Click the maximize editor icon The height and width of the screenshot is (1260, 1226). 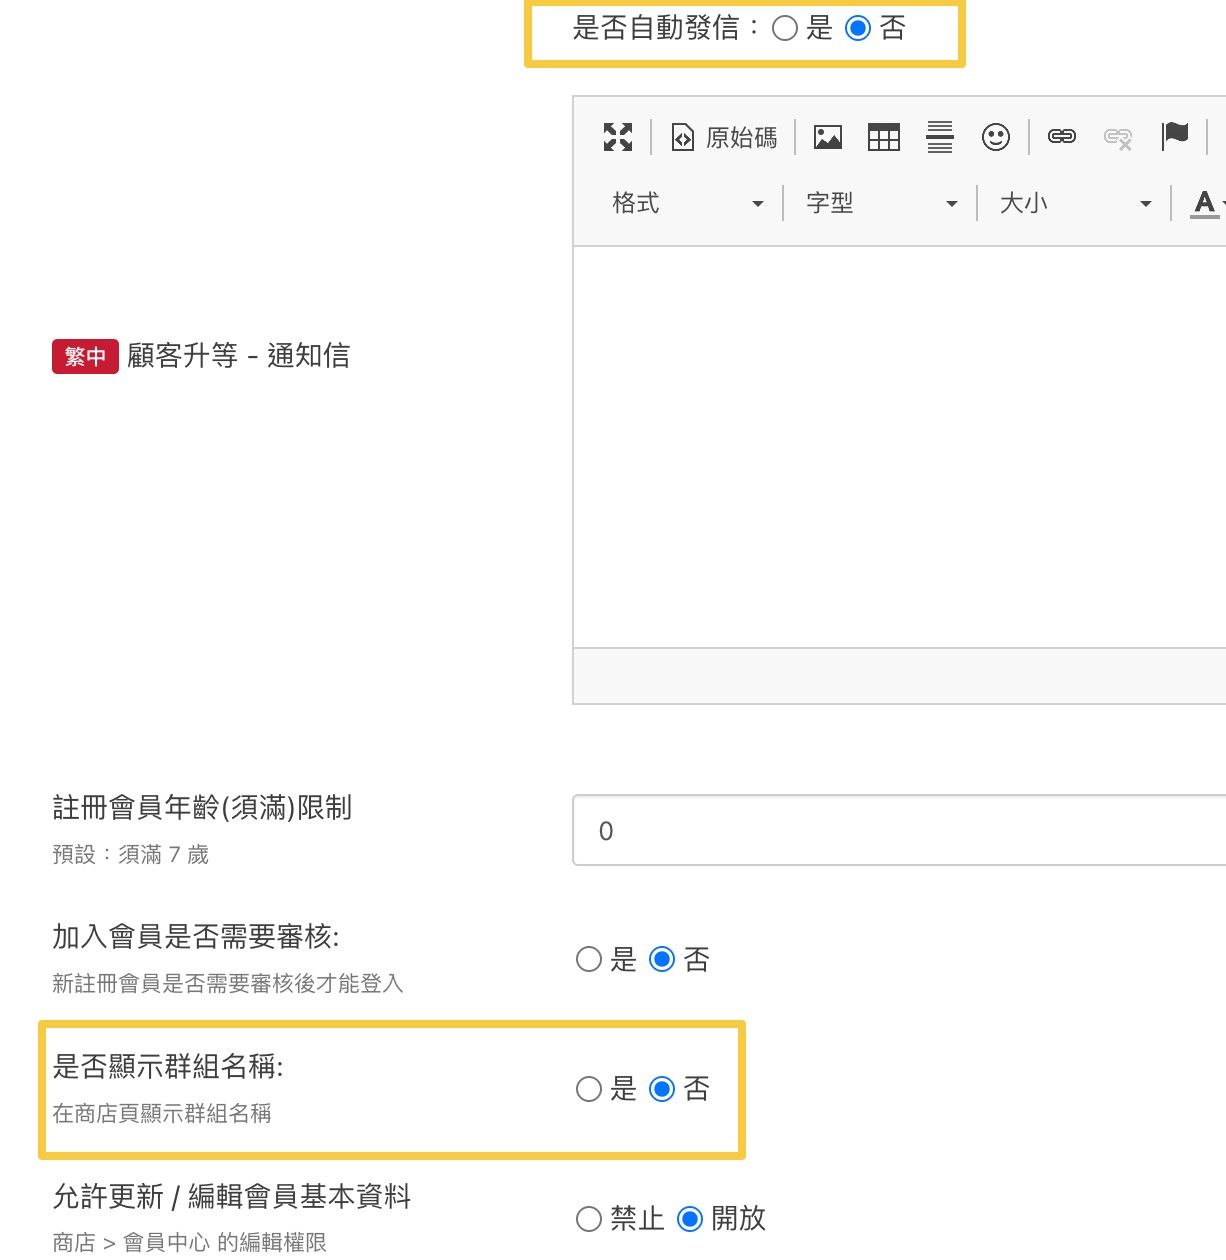618,137
